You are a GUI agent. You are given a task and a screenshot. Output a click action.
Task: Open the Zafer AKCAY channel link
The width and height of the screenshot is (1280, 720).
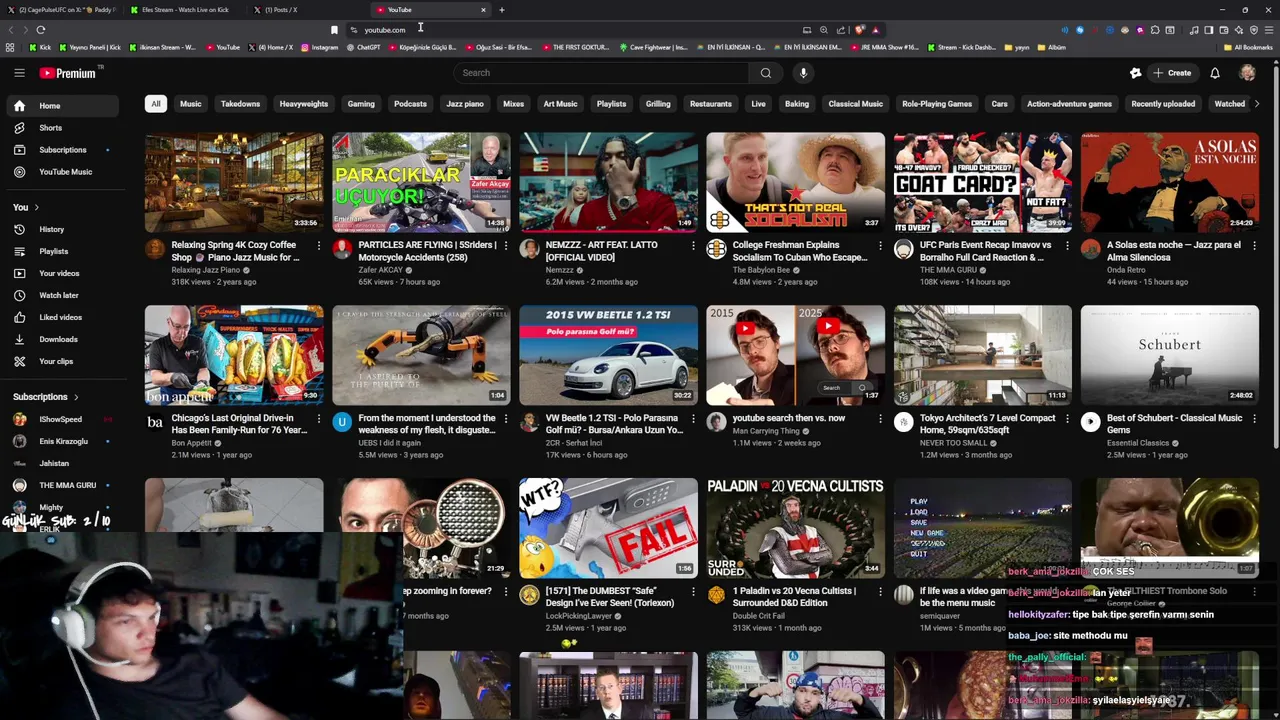pyautogui.click(x=380, y=270)
